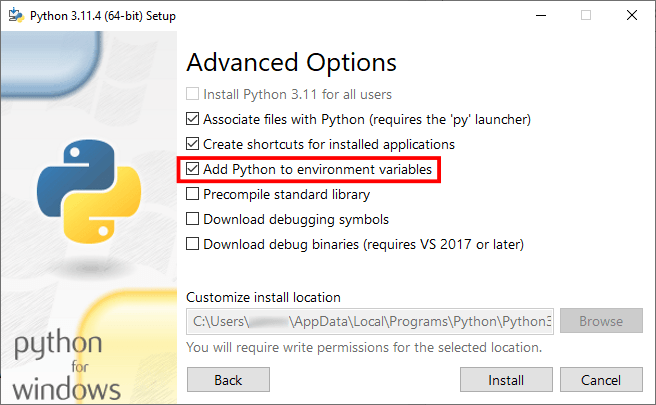Go Back to the previous setup page

(x=228, y=380)
